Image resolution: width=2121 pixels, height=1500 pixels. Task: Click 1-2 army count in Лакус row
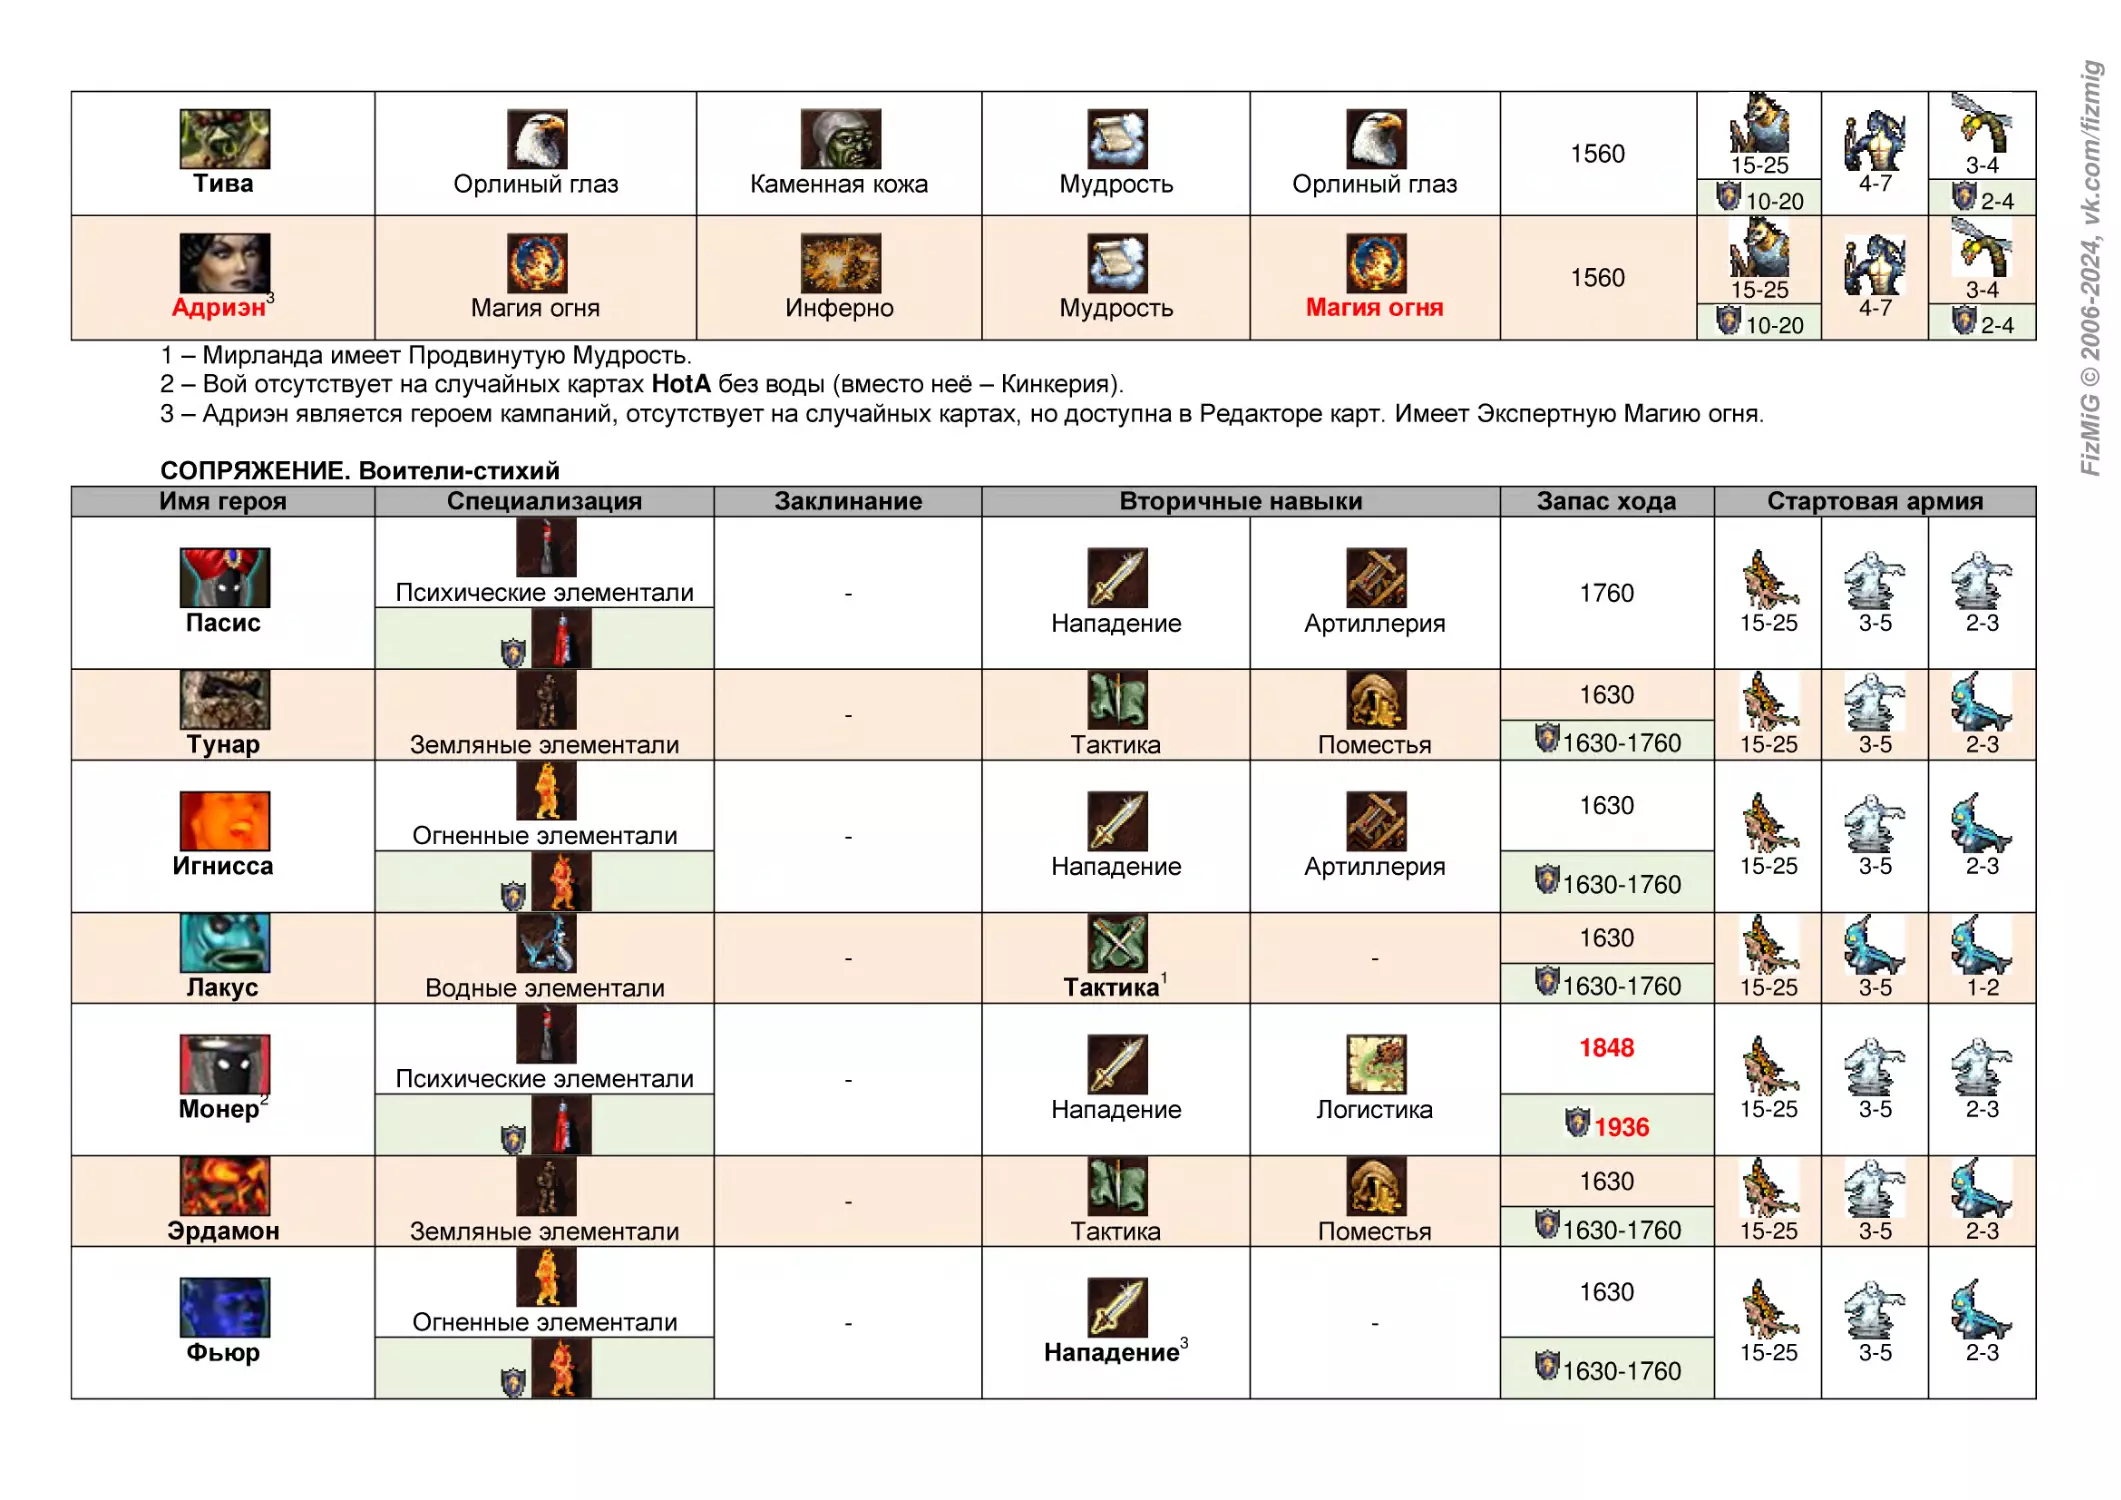(1982, 987)
